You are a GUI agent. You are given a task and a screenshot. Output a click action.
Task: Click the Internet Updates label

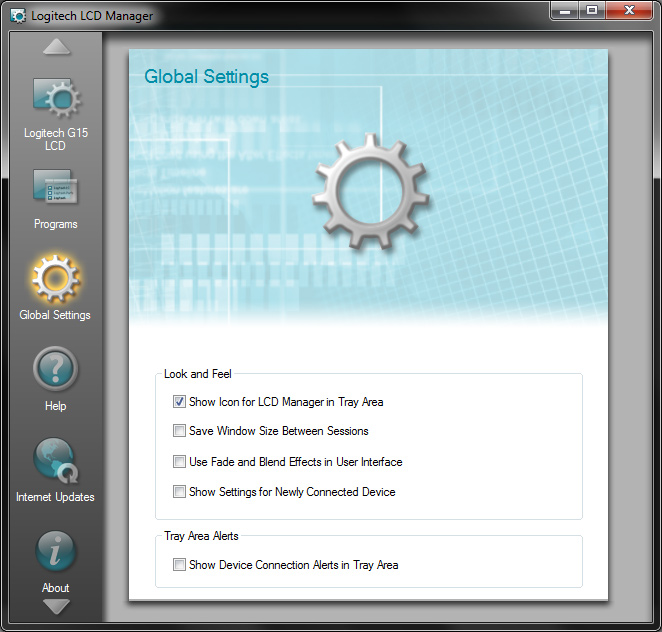[x=55, y=497]
